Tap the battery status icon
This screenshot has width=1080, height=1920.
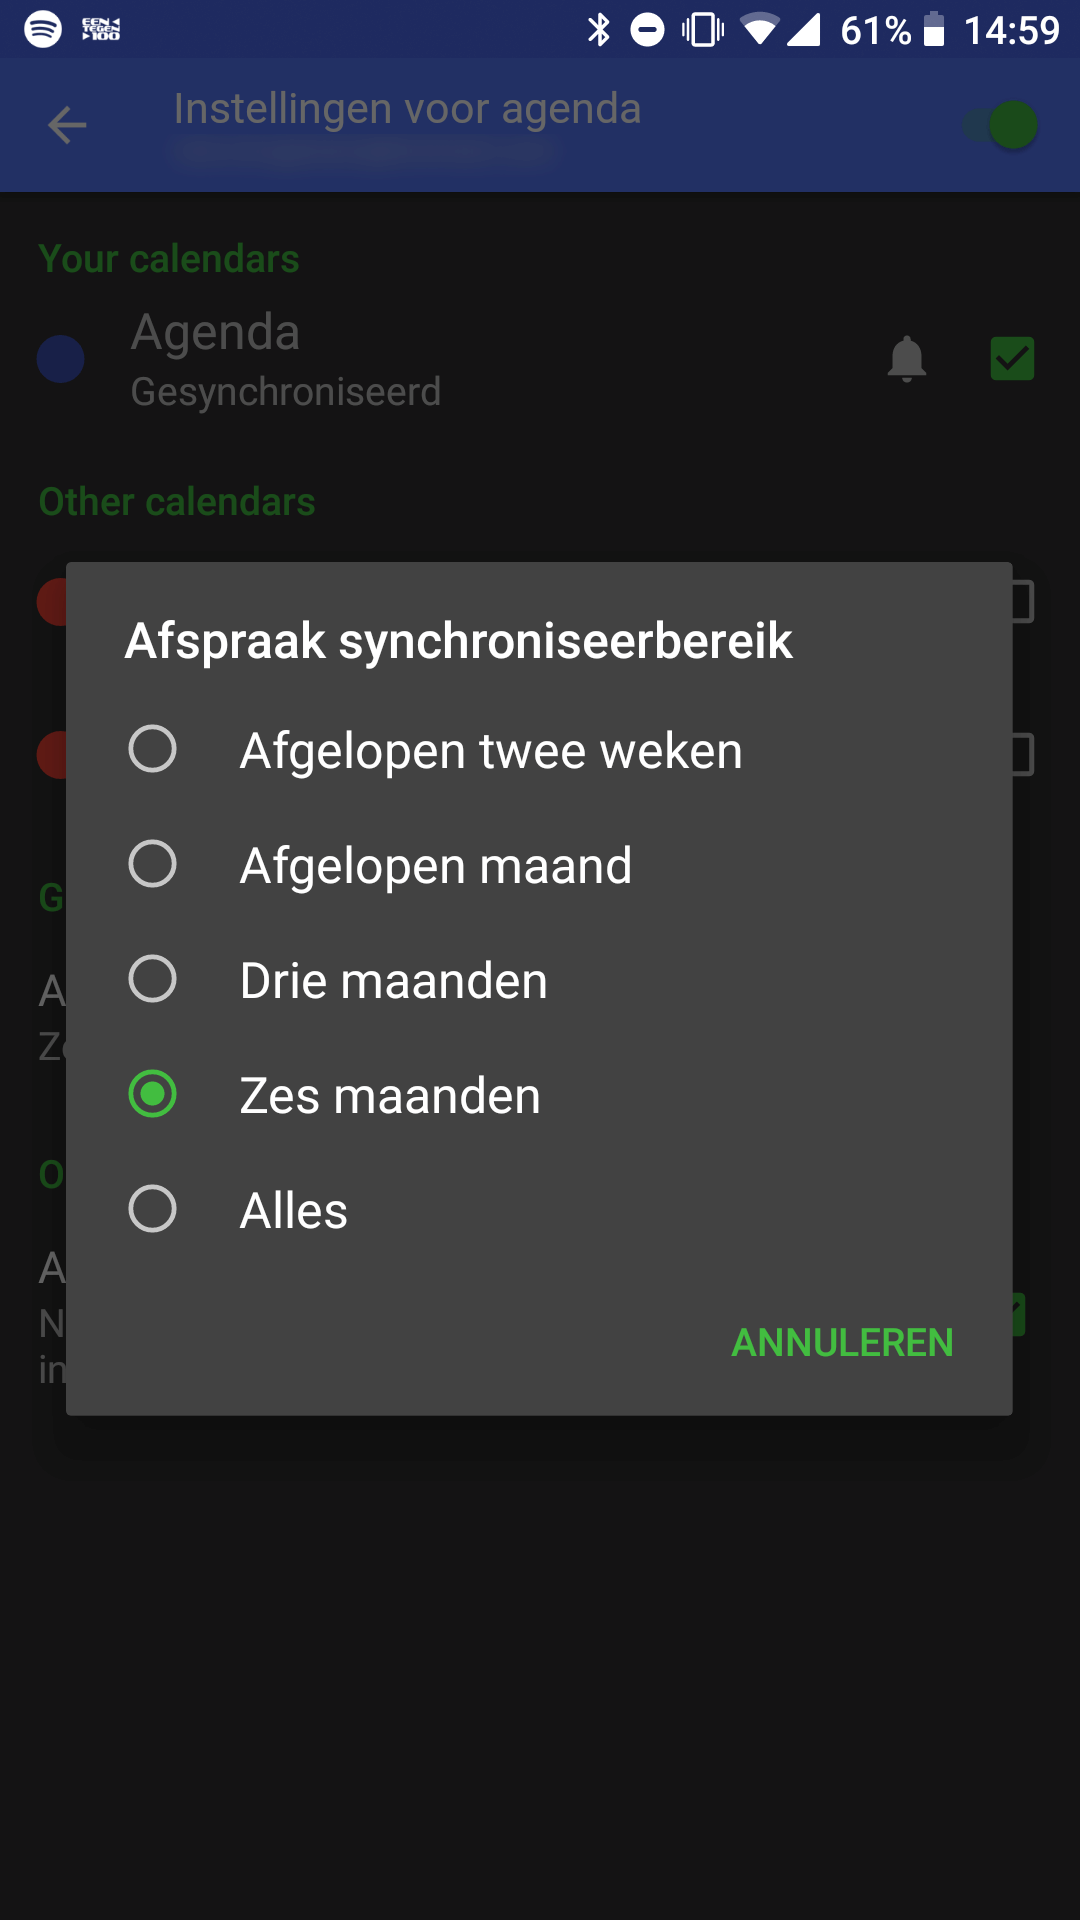(933, 30)
